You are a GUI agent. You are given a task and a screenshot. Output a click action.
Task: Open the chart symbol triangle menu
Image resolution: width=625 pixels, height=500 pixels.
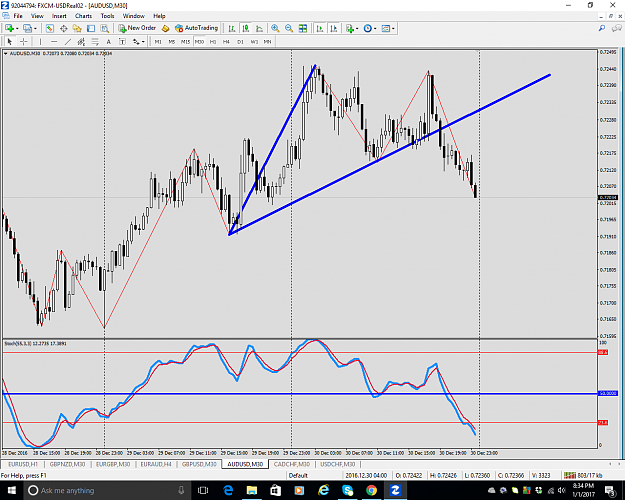(6, 53)
